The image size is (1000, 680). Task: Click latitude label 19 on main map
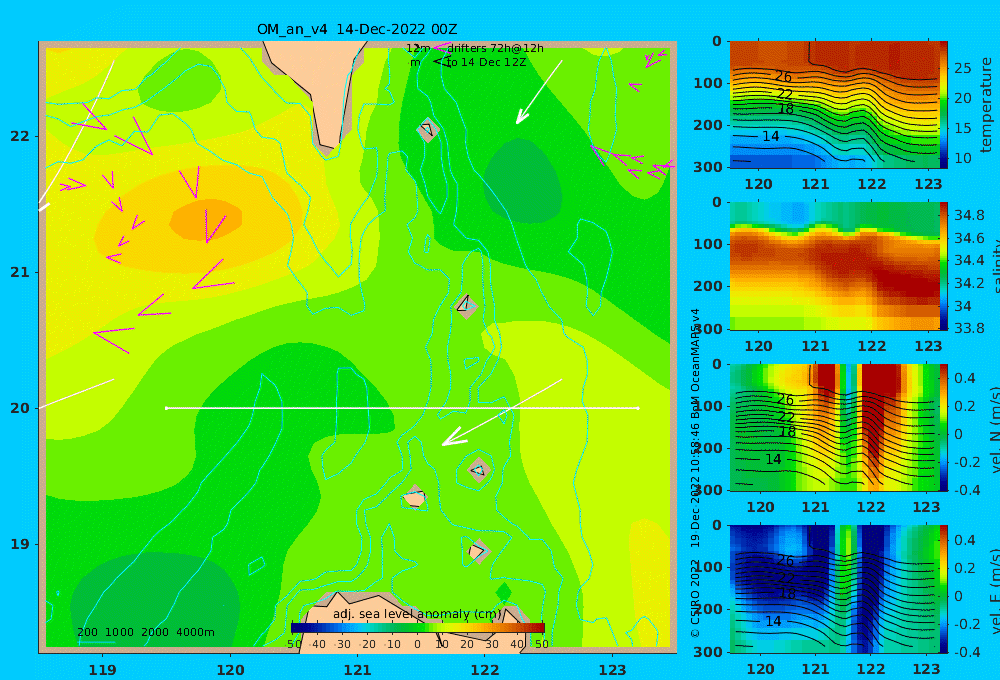click(20, 544)
